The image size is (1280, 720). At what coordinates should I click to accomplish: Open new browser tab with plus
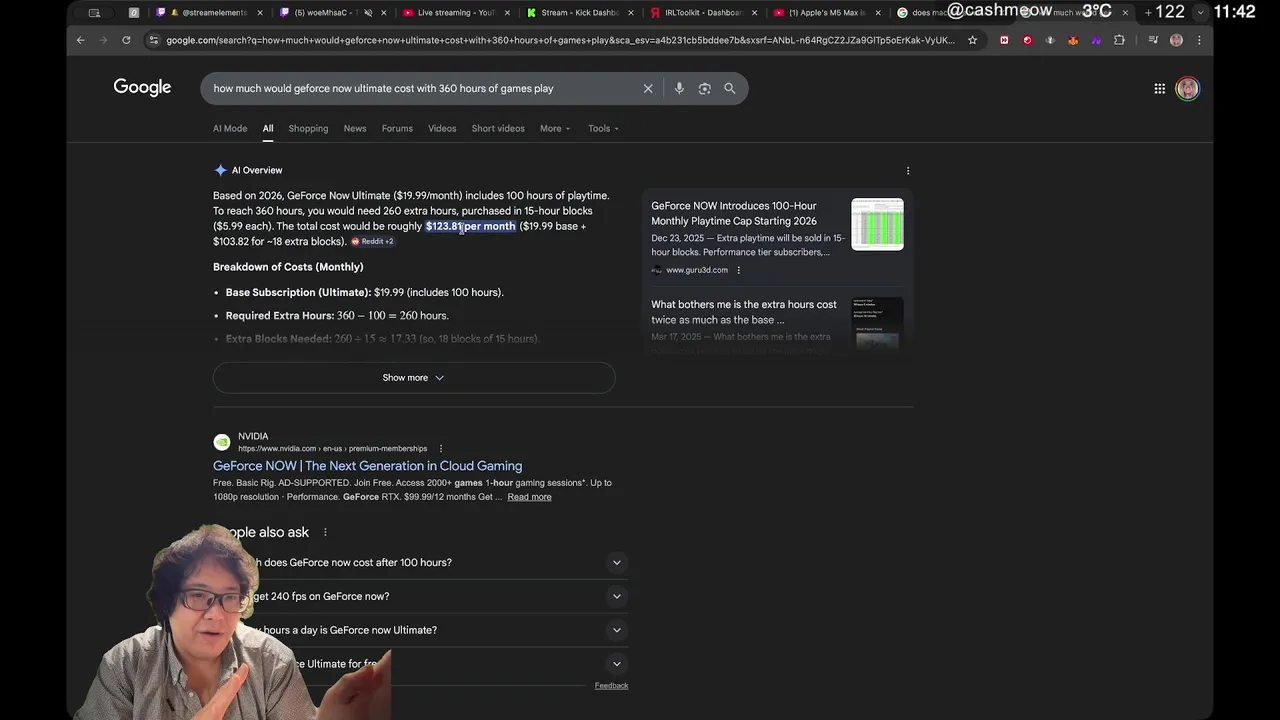[x=1148, y=12]
